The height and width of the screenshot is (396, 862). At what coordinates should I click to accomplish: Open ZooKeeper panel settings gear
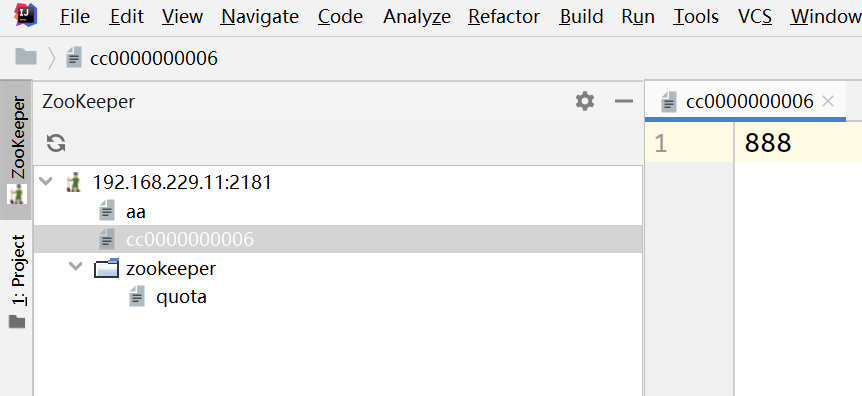585,101
